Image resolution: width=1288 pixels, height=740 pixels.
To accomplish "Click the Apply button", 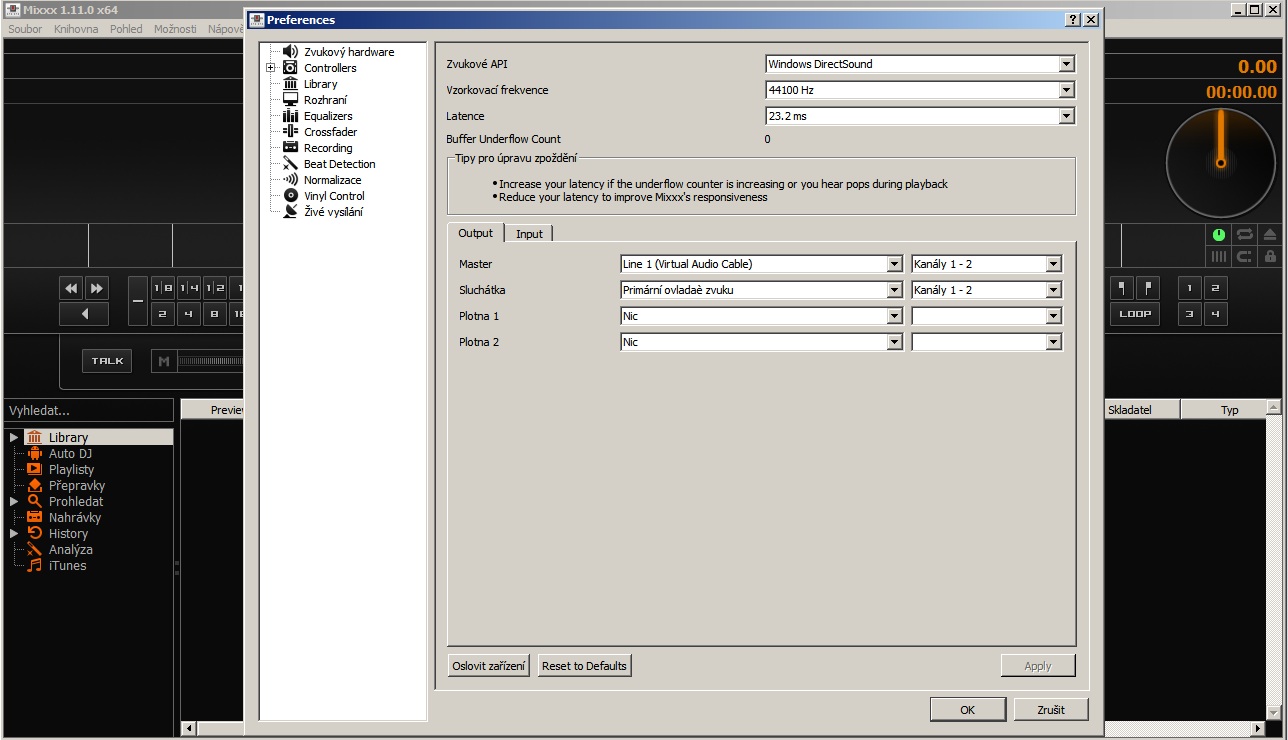I will coord(1038,666).
